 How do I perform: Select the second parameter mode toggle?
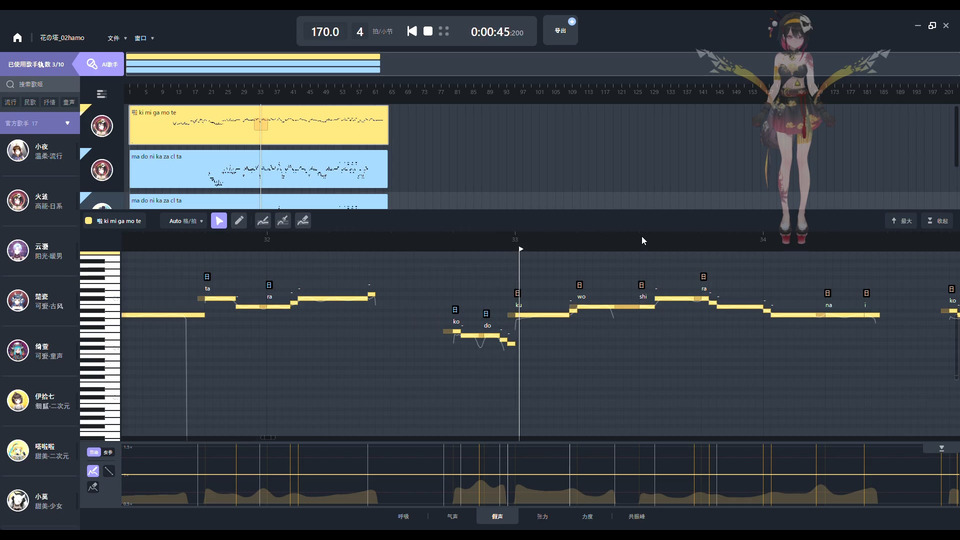pyautogui.click(x=108, y=452)
